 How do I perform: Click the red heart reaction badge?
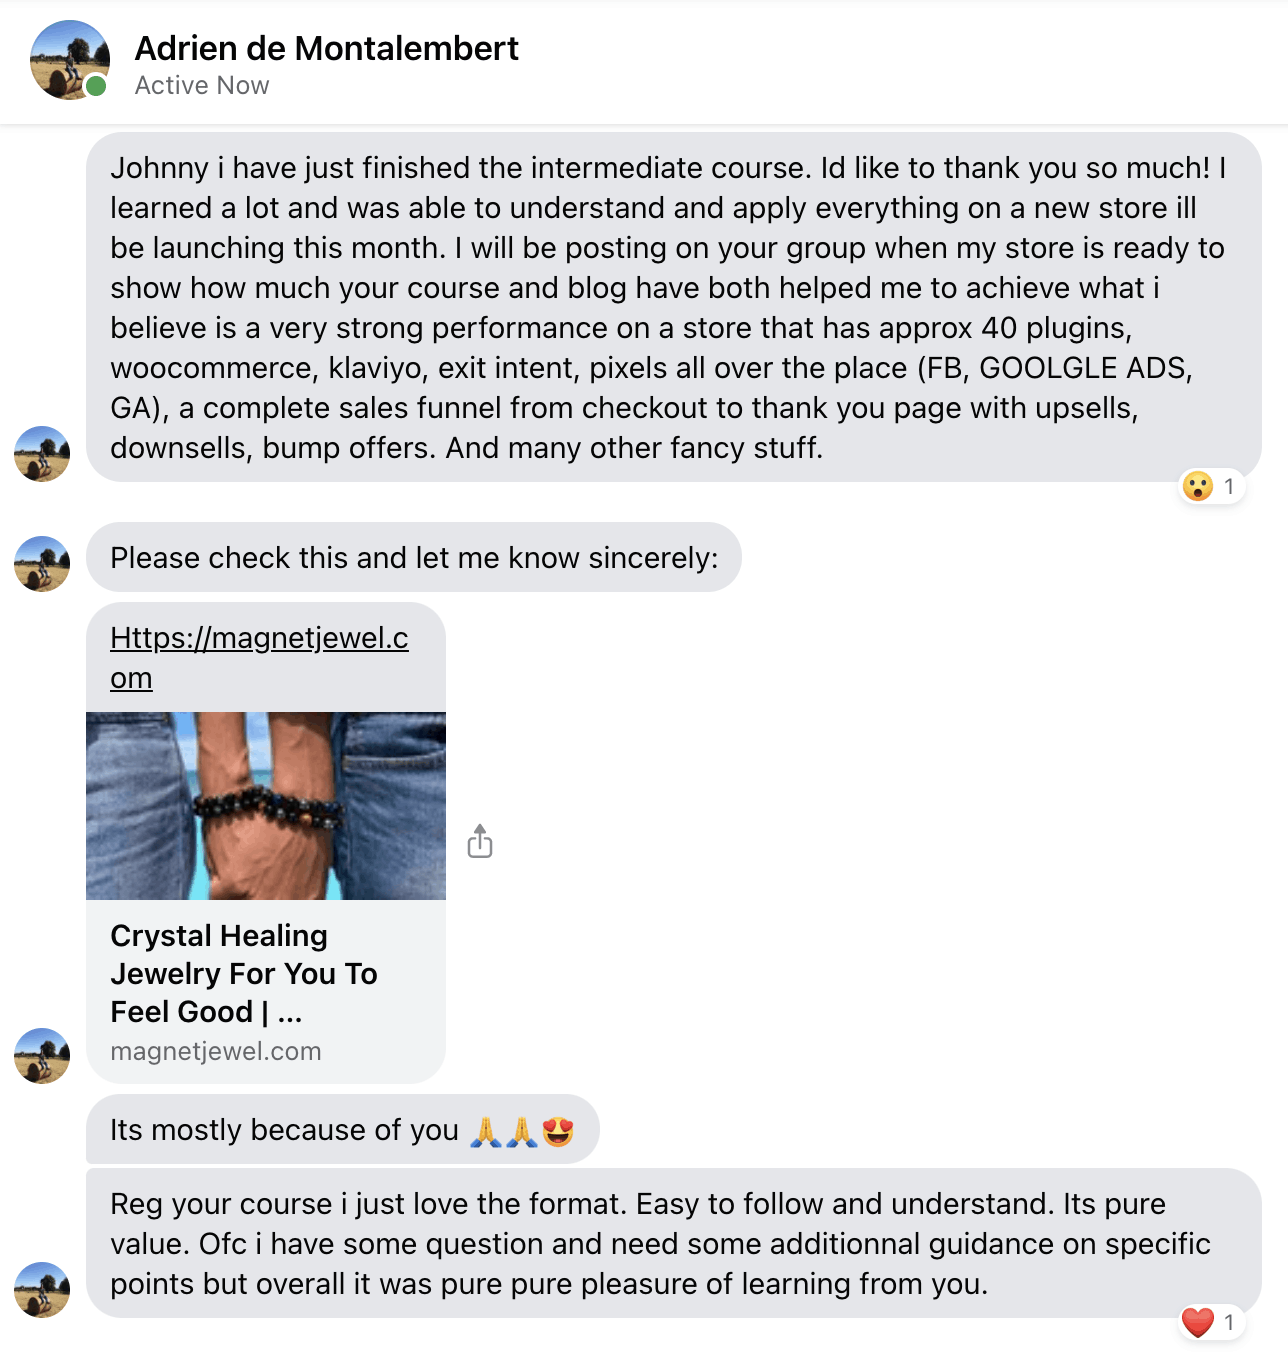pos(1212,1322)
